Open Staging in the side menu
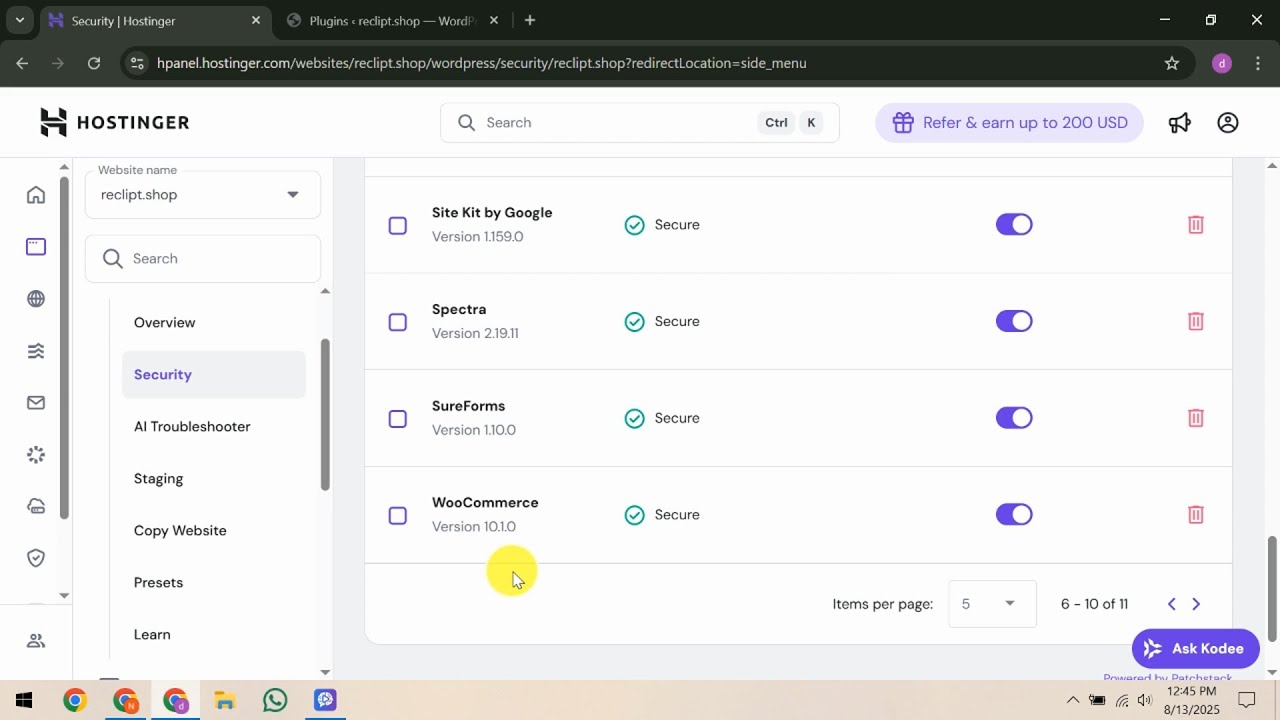 coord(158,478)
